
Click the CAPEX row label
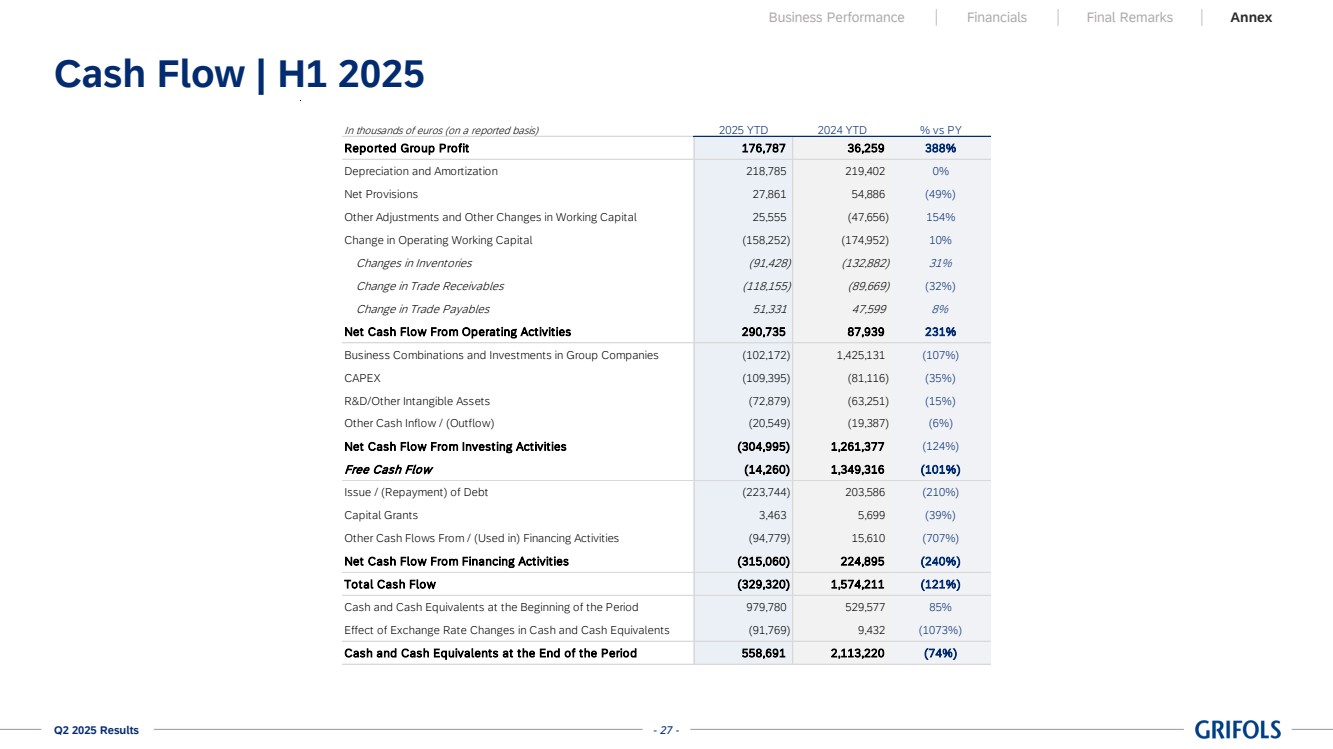[x=362, y=379]
